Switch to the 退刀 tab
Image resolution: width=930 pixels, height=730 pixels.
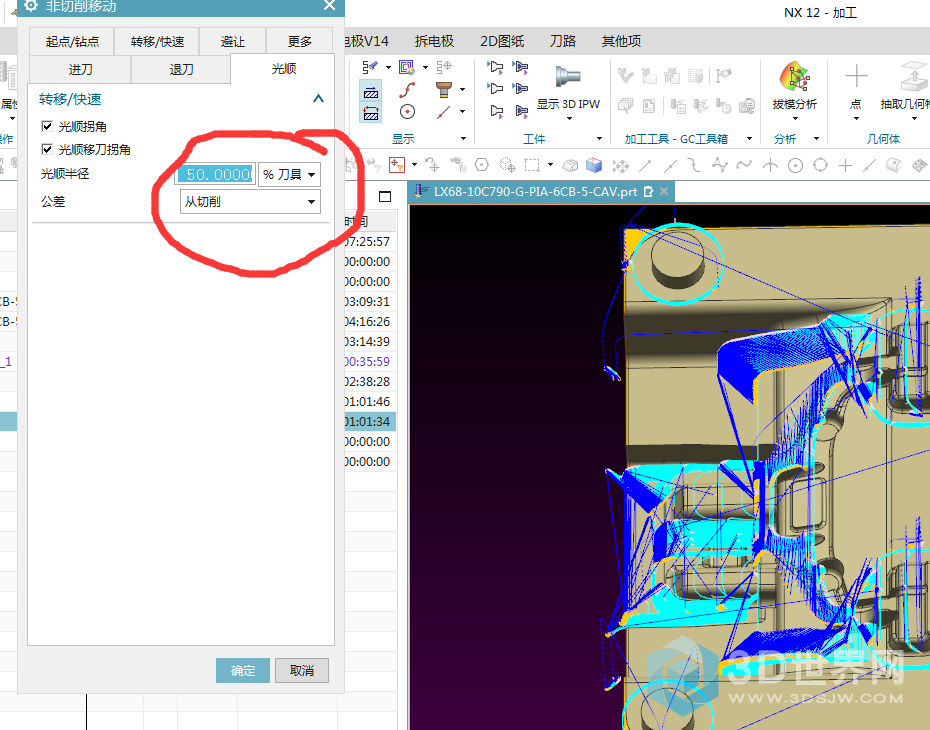tap(181, 69)
